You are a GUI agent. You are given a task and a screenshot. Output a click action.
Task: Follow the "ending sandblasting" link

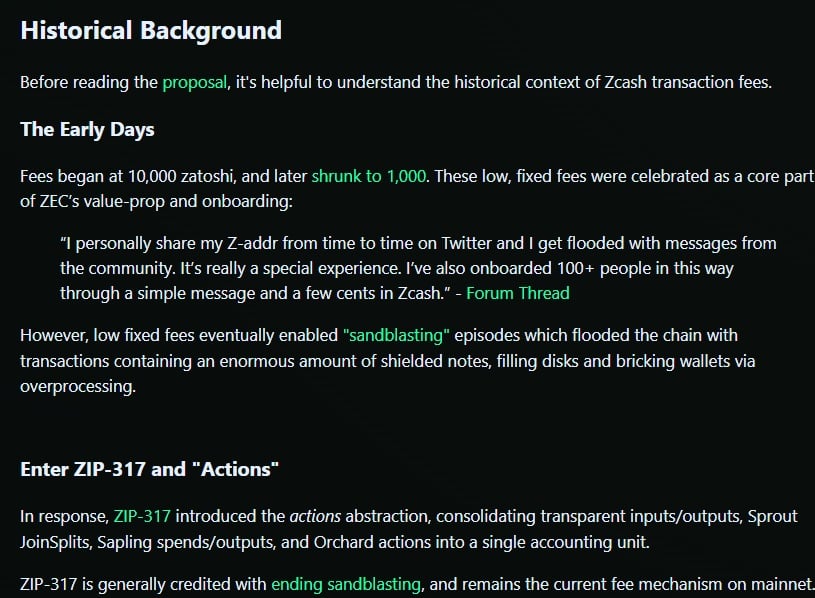347,583
